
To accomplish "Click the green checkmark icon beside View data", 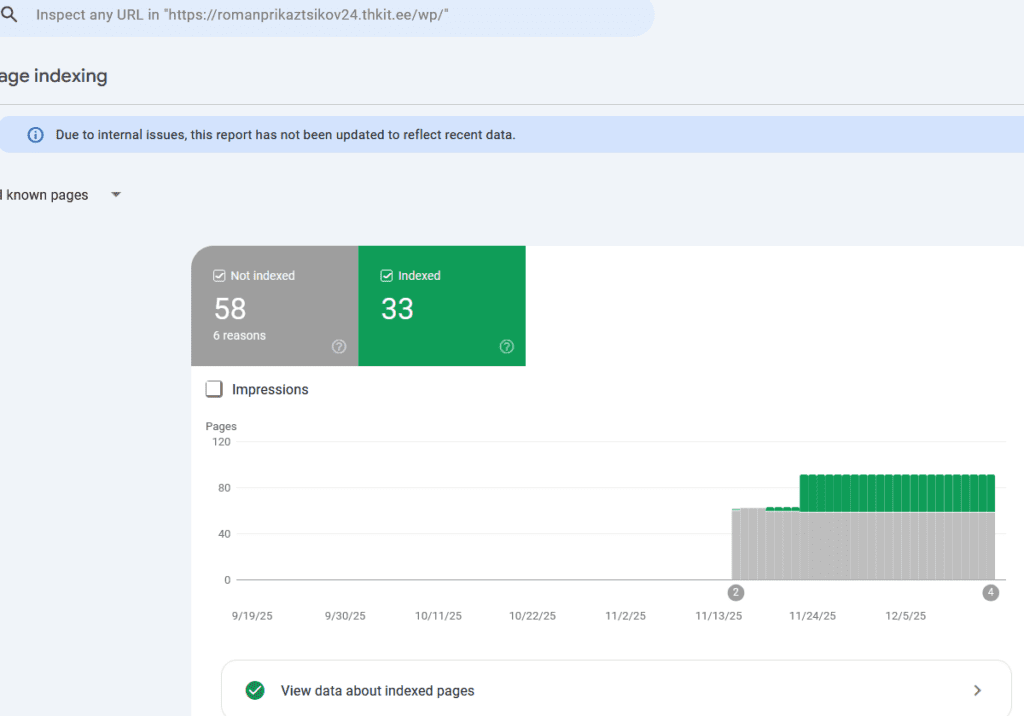I will [255, 690].
